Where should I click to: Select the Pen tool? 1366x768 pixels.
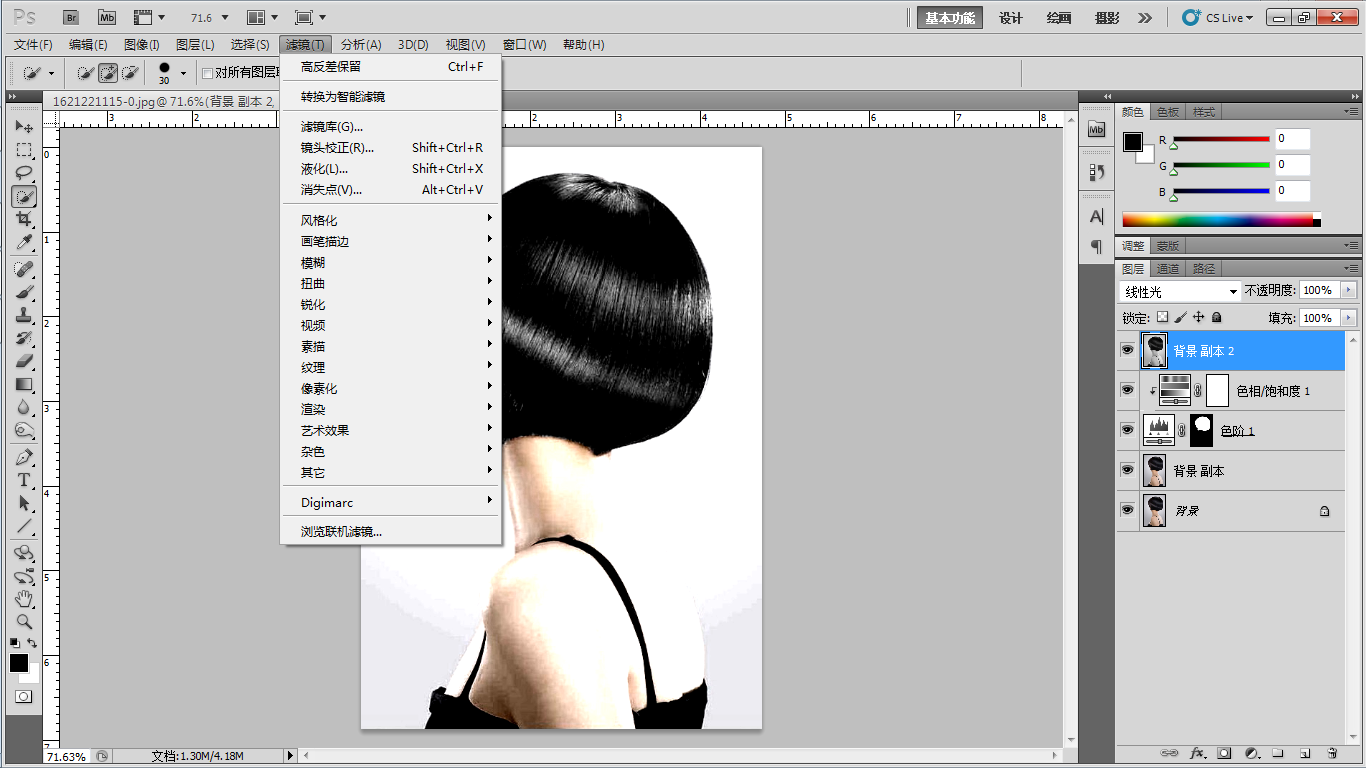click(24, 457)
